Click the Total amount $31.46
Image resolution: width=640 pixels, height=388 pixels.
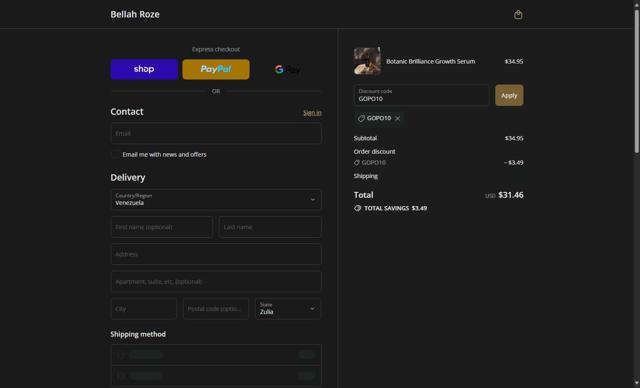511,195
